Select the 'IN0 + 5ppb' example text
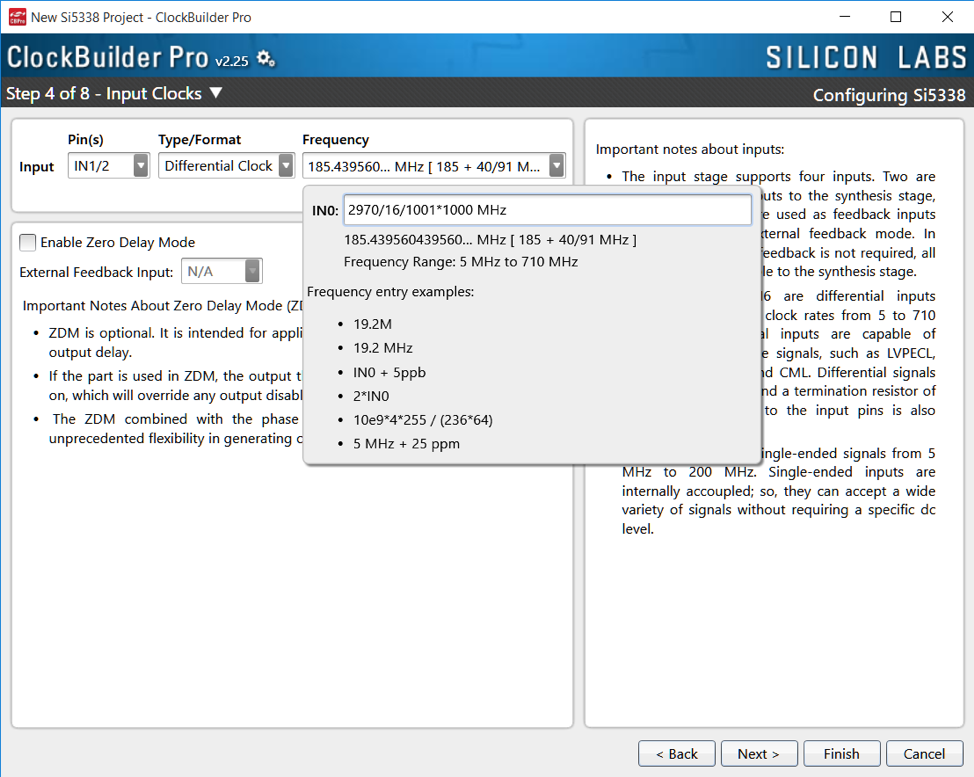974x777 pixels. click(389, 372)
